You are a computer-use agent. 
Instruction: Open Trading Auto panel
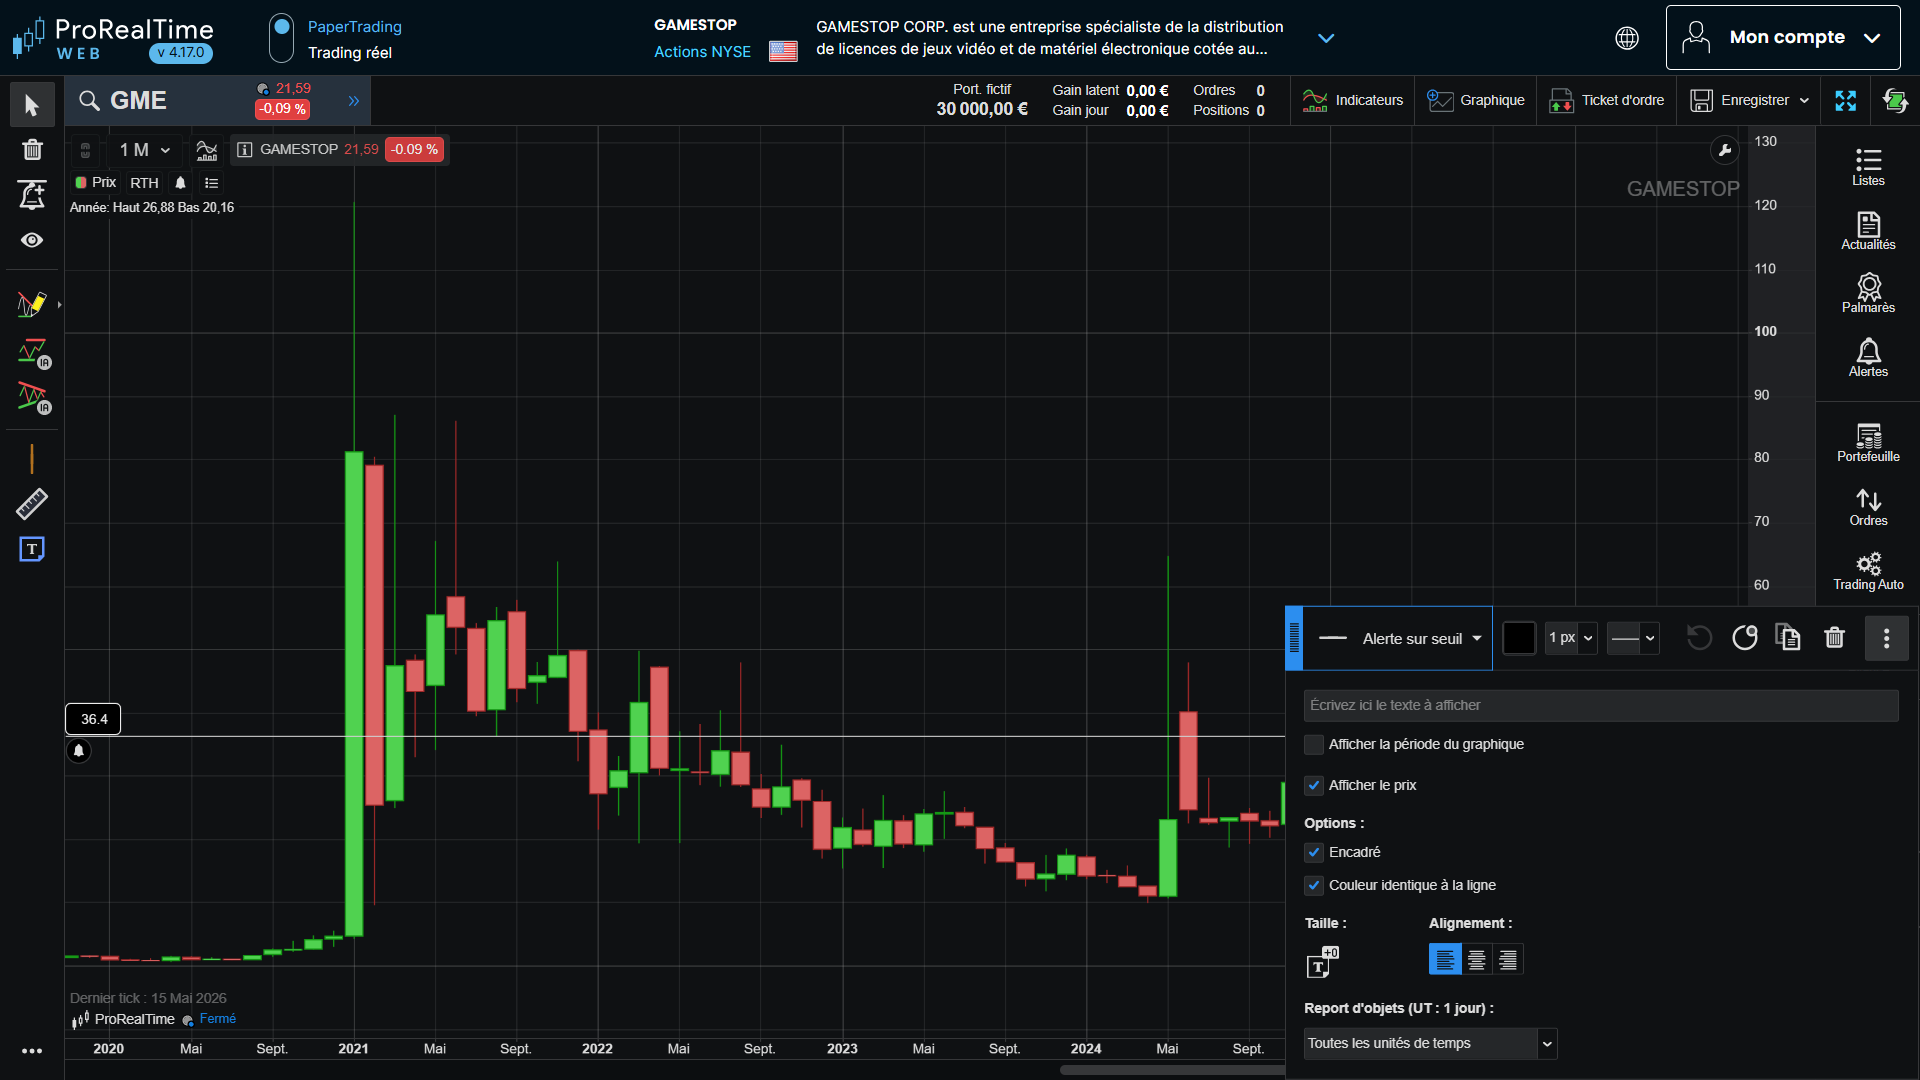[x=1868, y=571]
